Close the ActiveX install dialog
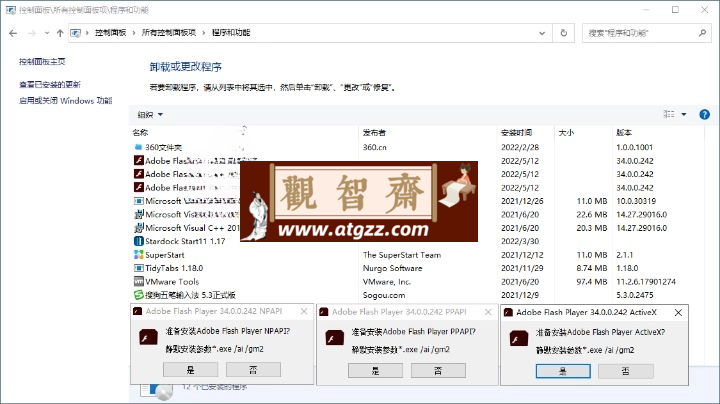Image resolution: width=720 pixels, height=404 pixels. 678,313
